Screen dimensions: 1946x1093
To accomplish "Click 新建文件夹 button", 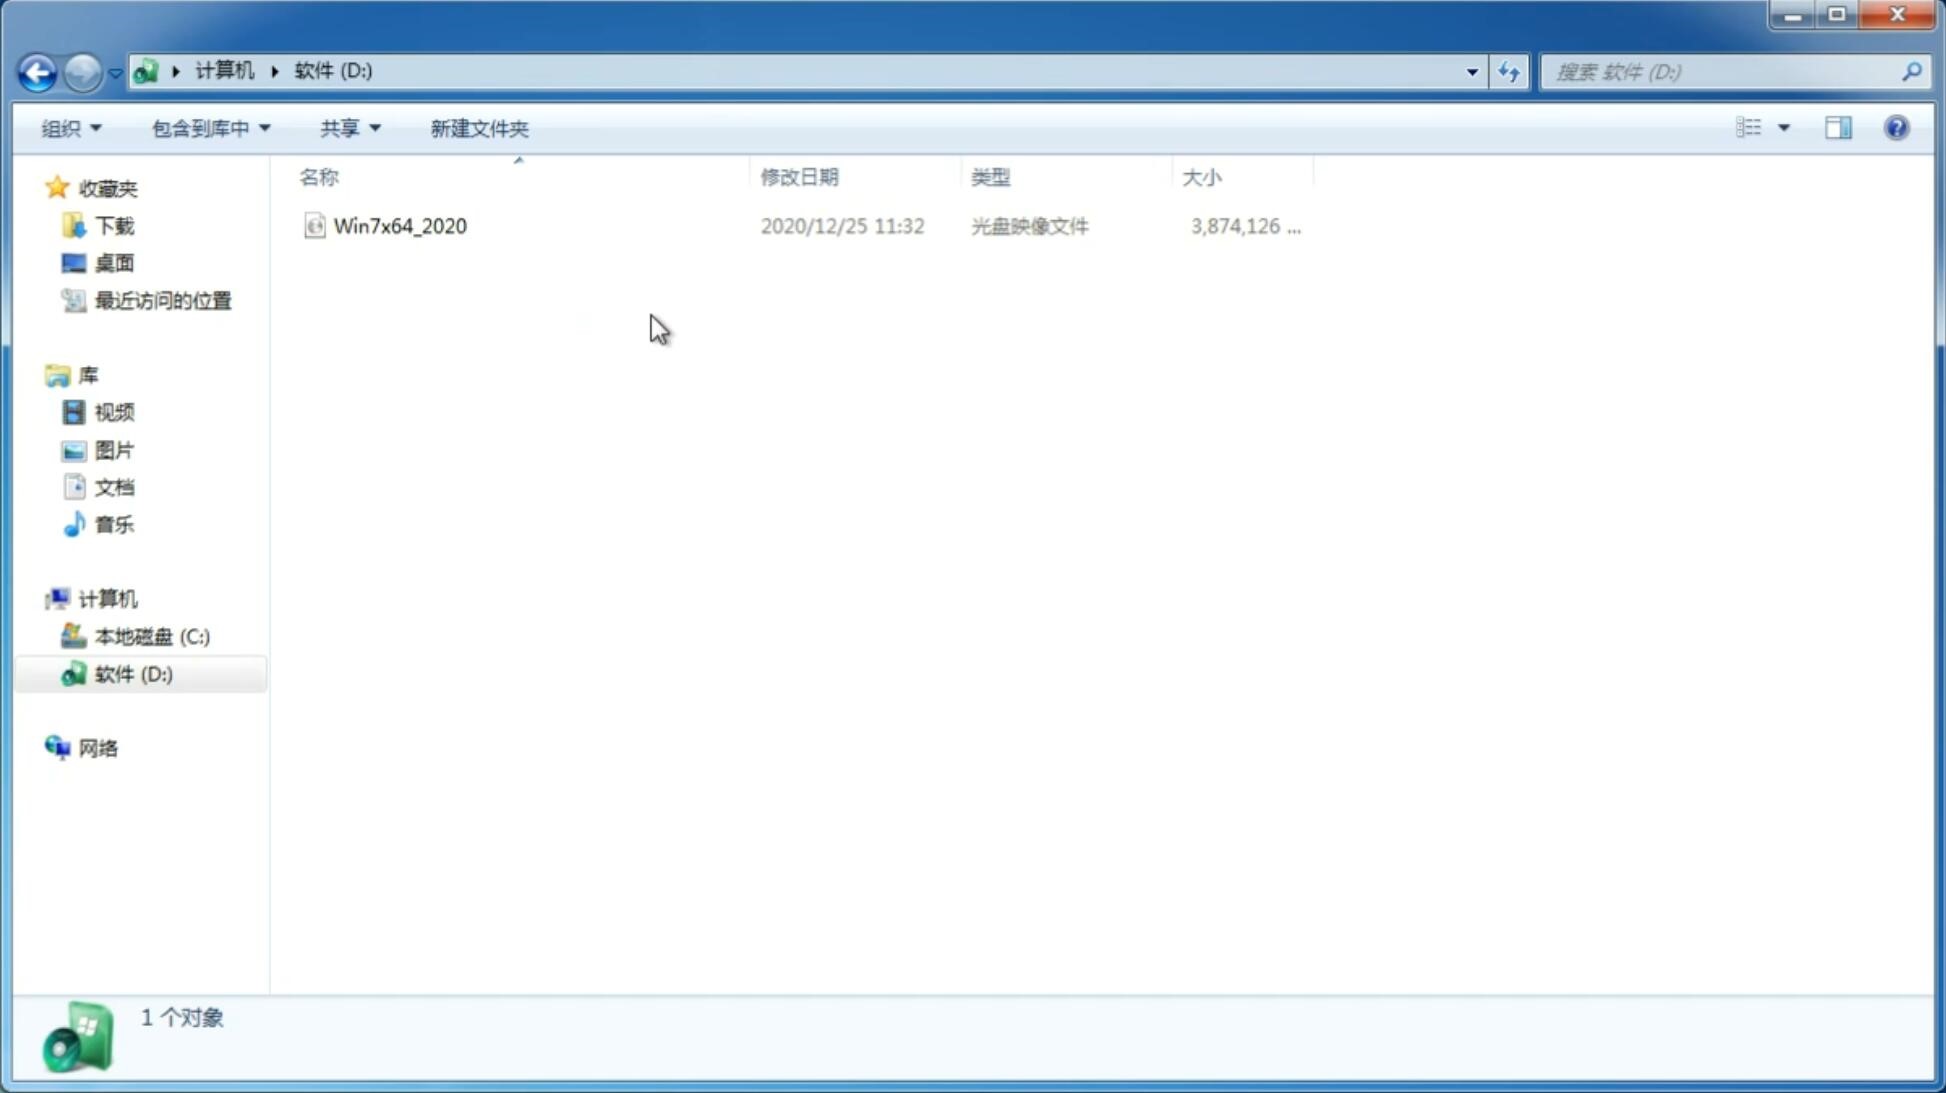I will [x=478, y=127].
